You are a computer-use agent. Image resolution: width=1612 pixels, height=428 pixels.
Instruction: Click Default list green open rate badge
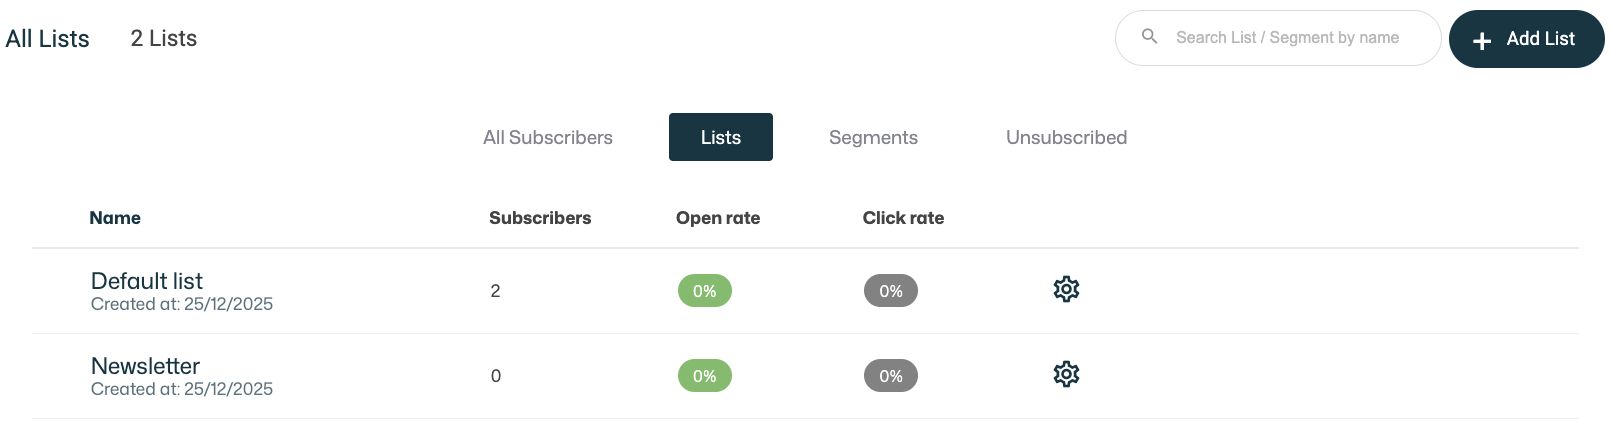705,291
